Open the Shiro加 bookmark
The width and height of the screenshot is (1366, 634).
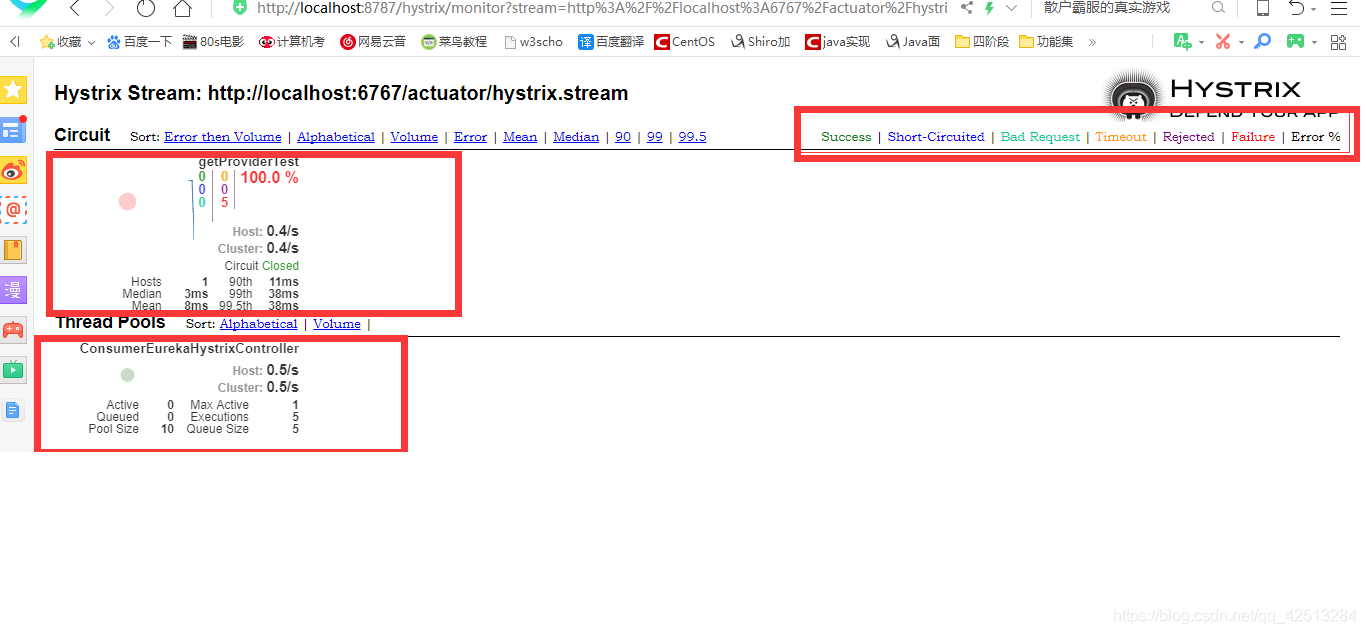[760, 42]
